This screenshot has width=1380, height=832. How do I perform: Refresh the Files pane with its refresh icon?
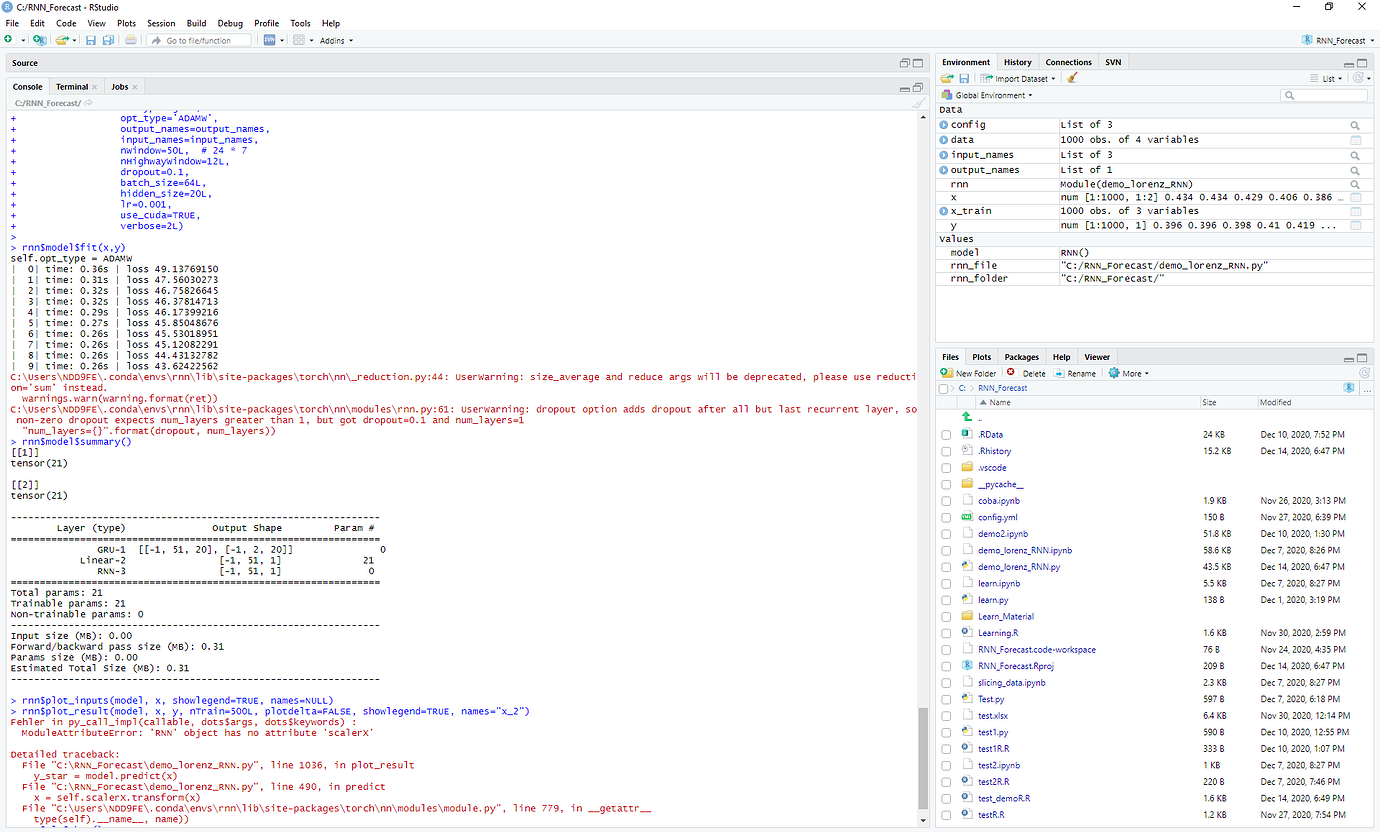tap(1364, 373)
